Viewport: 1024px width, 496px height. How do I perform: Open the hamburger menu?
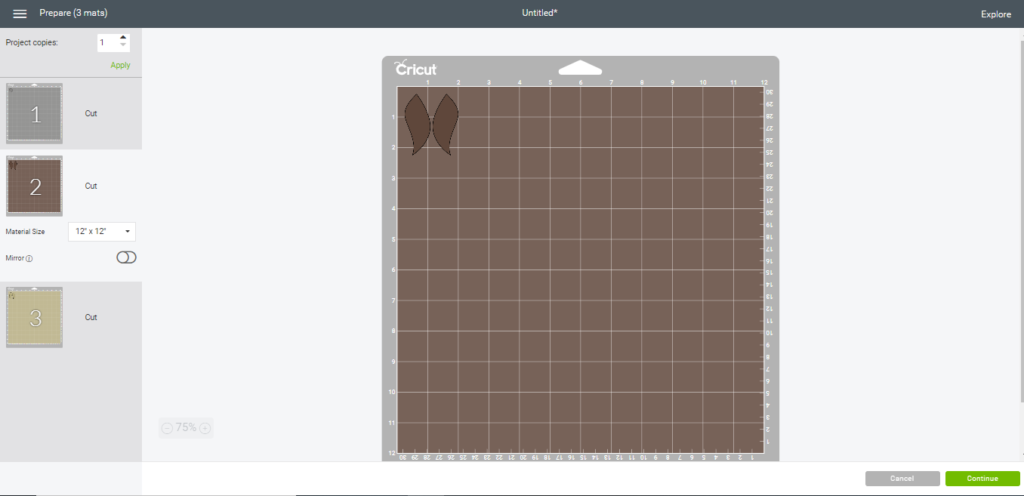[x=19, y=14]
